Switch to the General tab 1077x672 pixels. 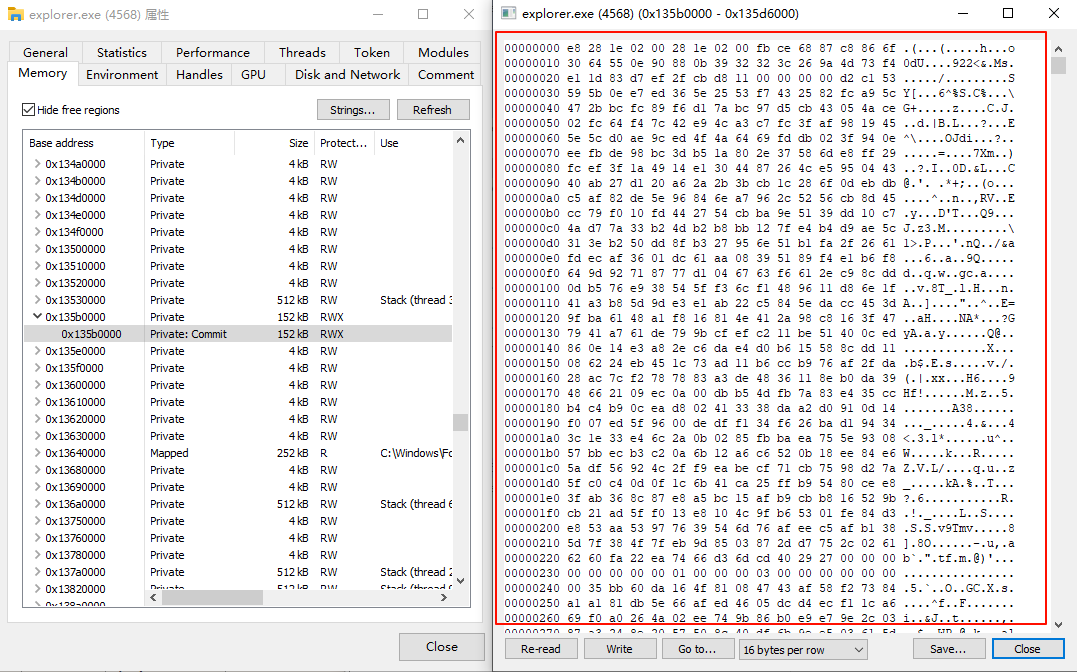[x=45, y=52]
